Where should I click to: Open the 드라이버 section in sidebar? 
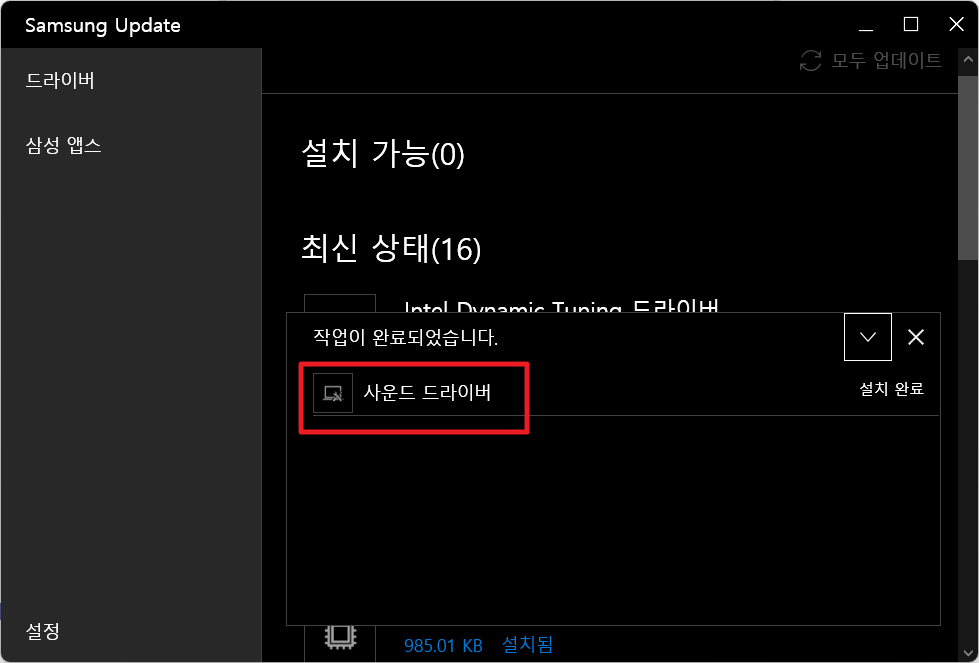(60, 81)
